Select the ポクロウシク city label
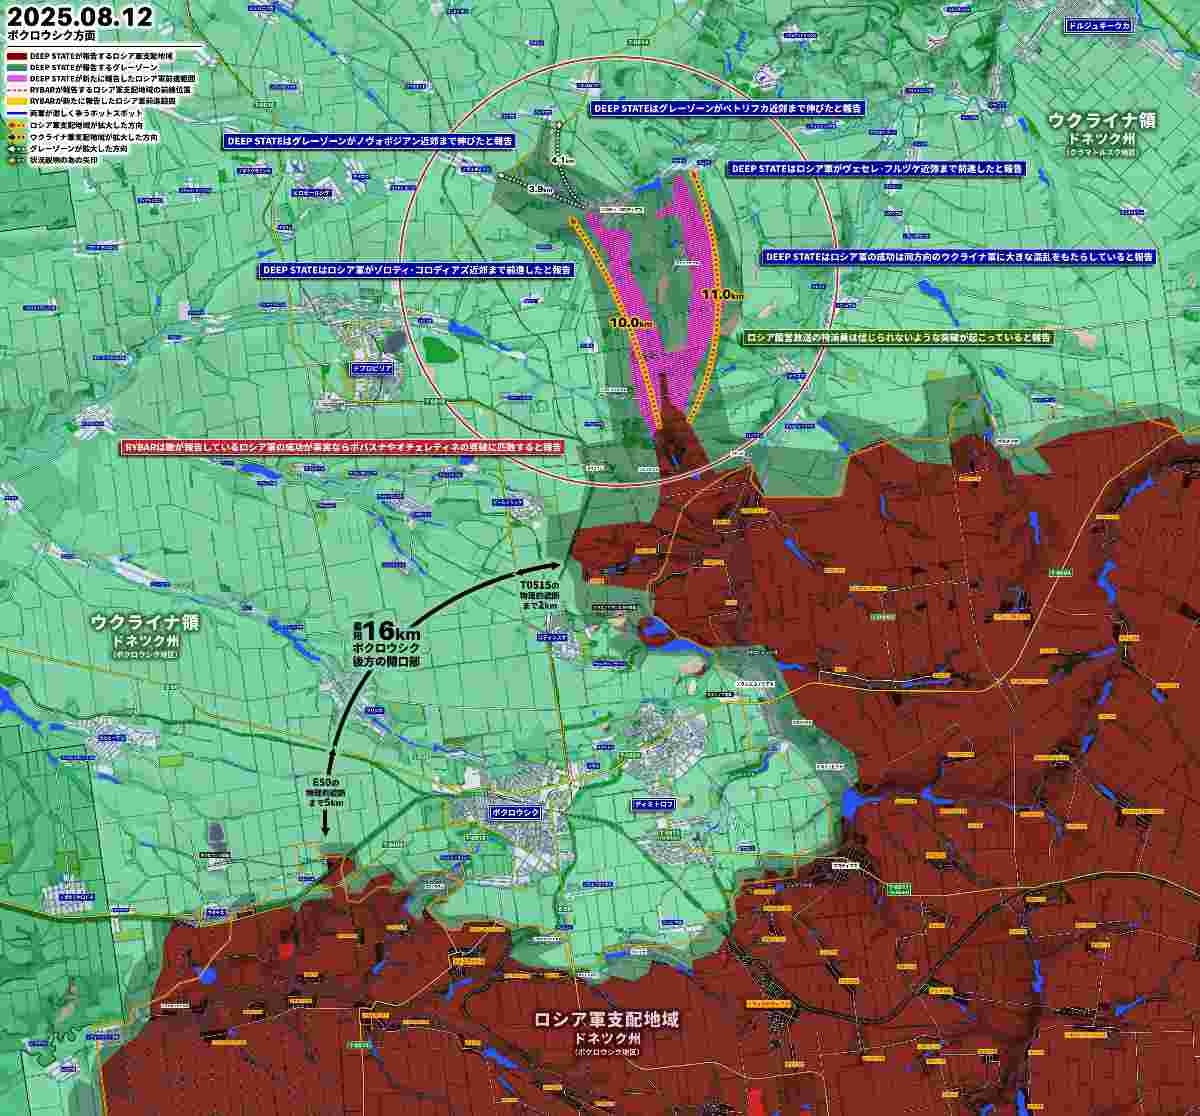This screenshot has width=1200, height=1116. [516, 813]
